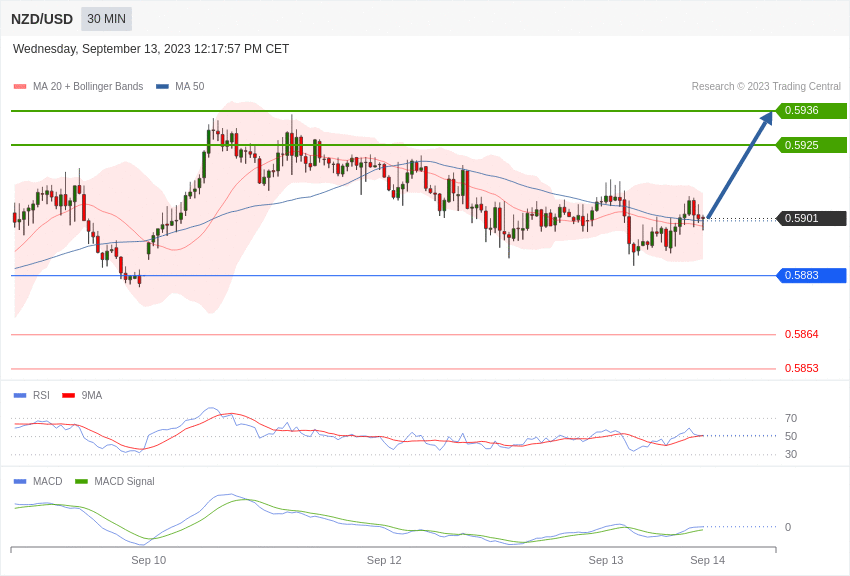Click the MACD legend swatch
Screen dimensions: 850x576
(20, 482)
